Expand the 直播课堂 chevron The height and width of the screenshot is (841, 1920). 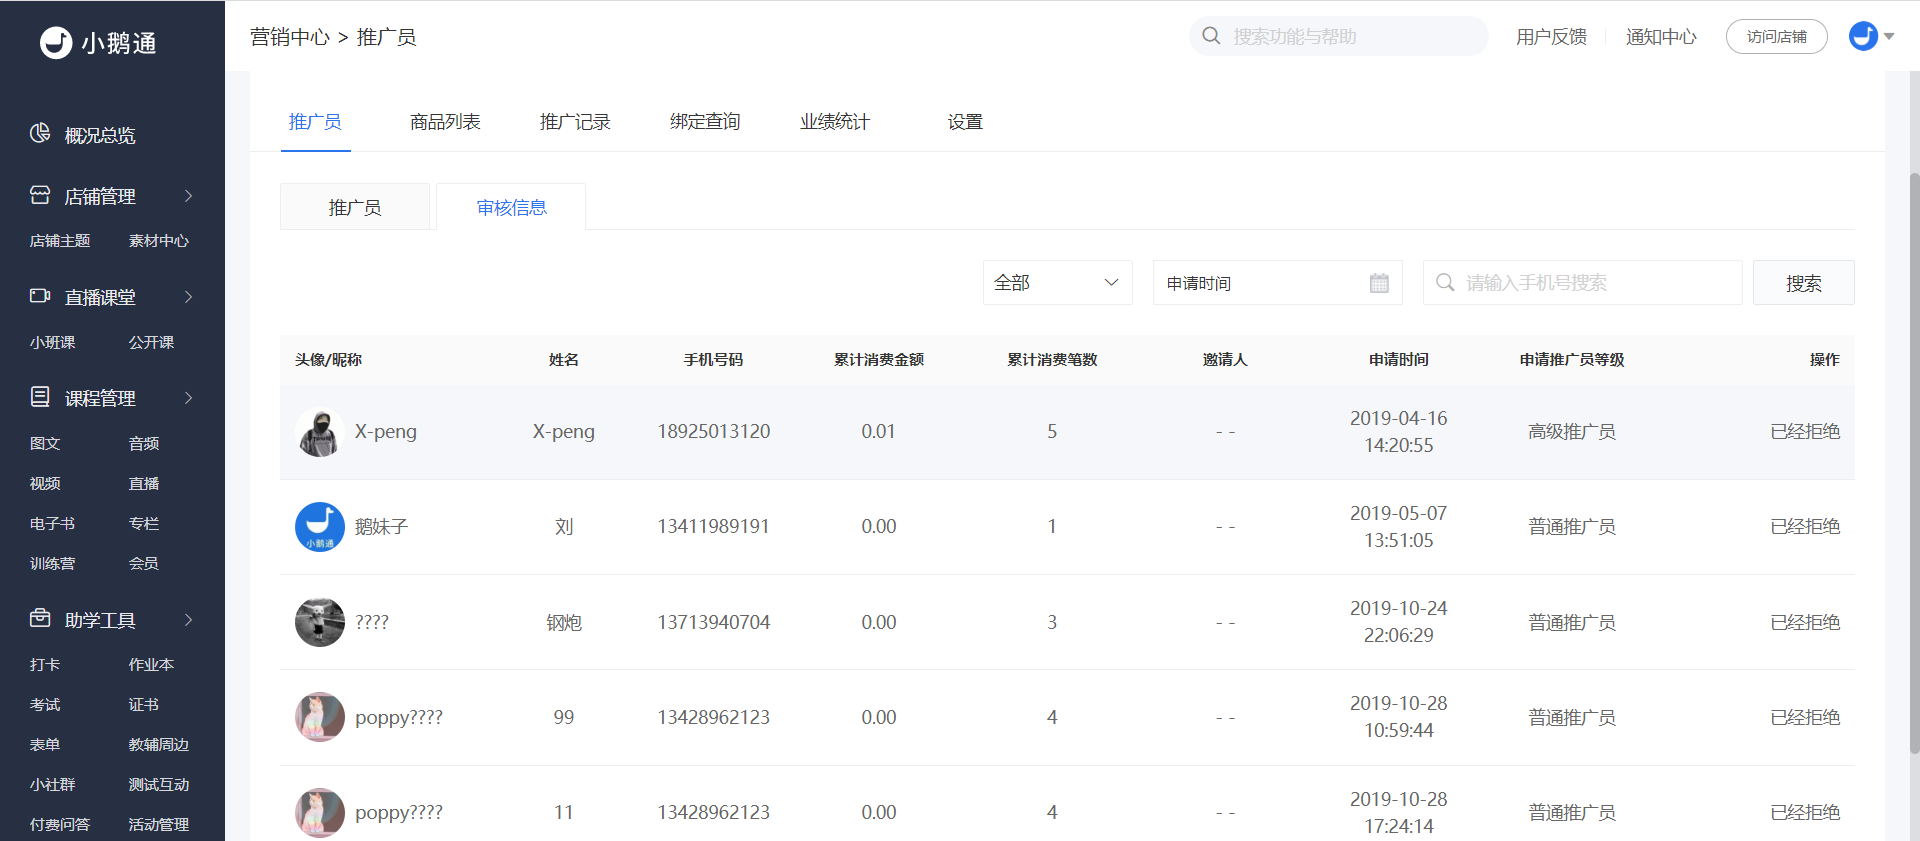click(188, 297)
